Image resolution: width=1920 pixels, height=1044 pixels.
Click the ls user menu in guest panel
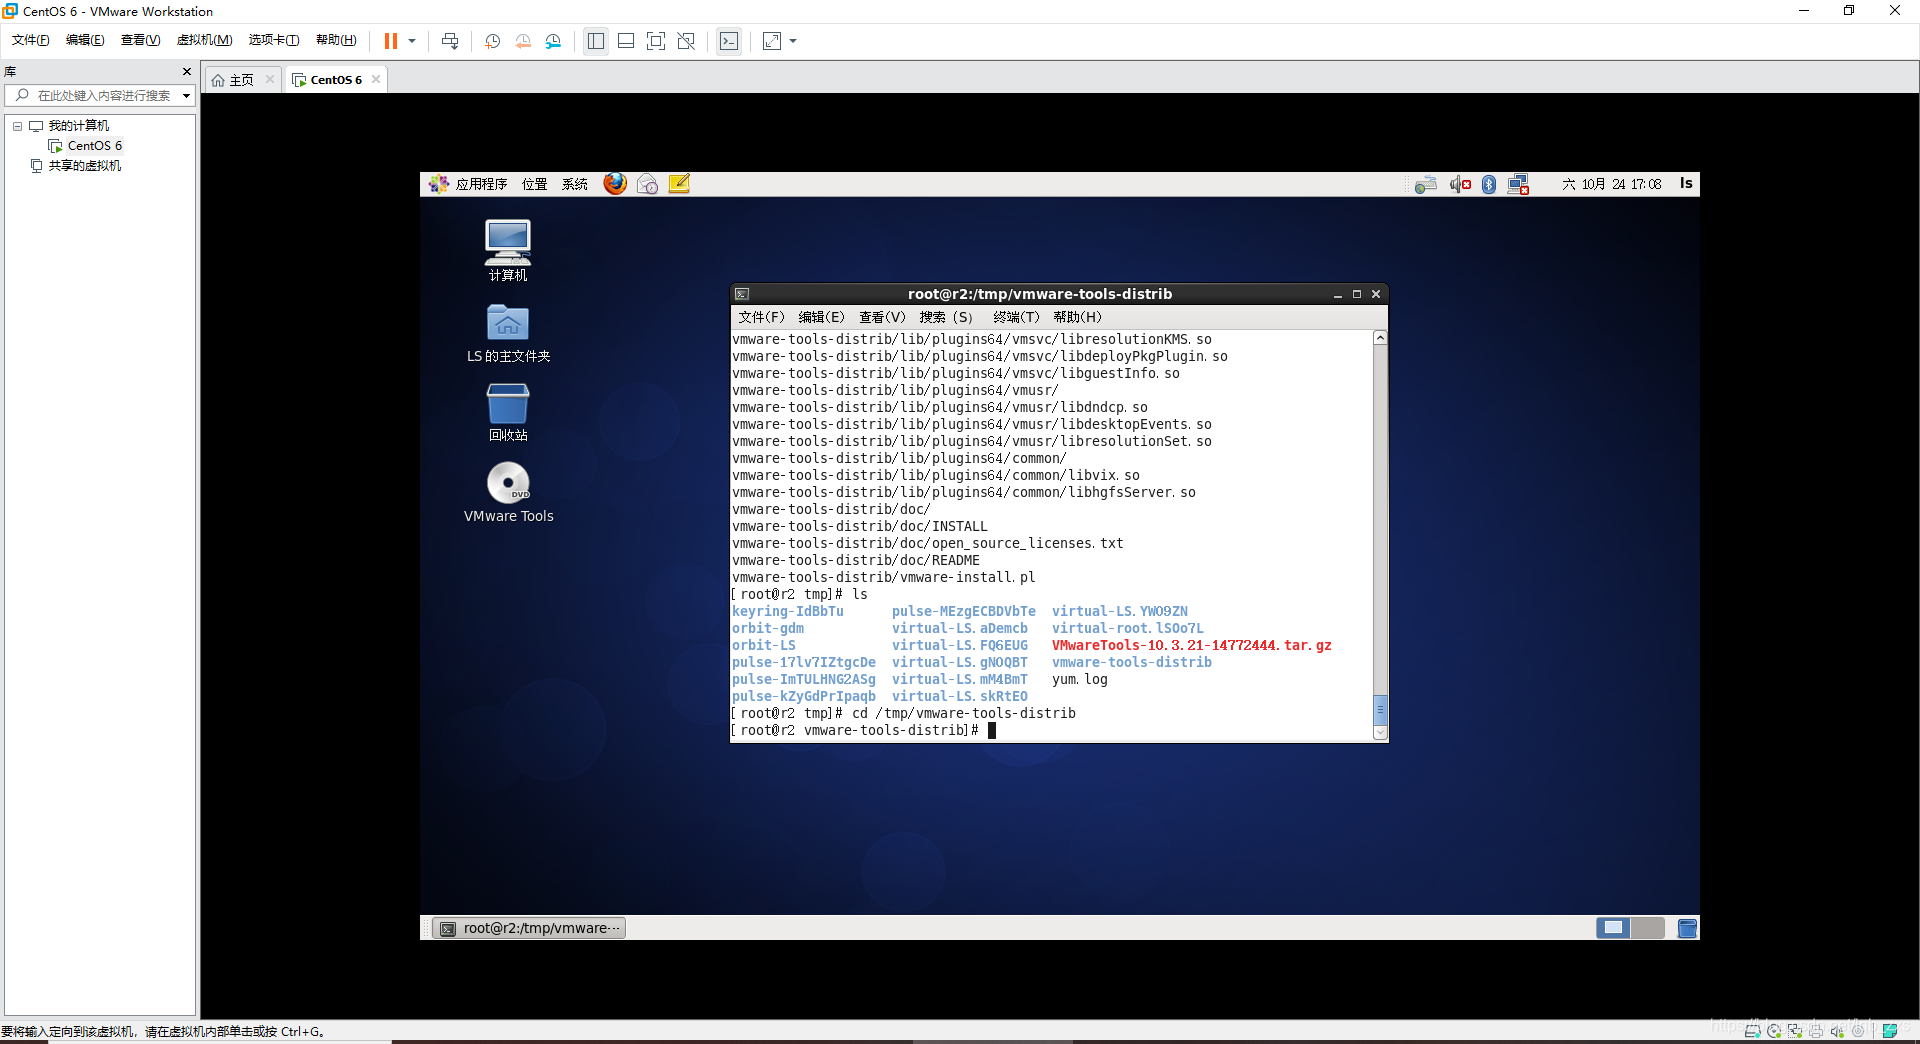click(x=1686, y=183)
